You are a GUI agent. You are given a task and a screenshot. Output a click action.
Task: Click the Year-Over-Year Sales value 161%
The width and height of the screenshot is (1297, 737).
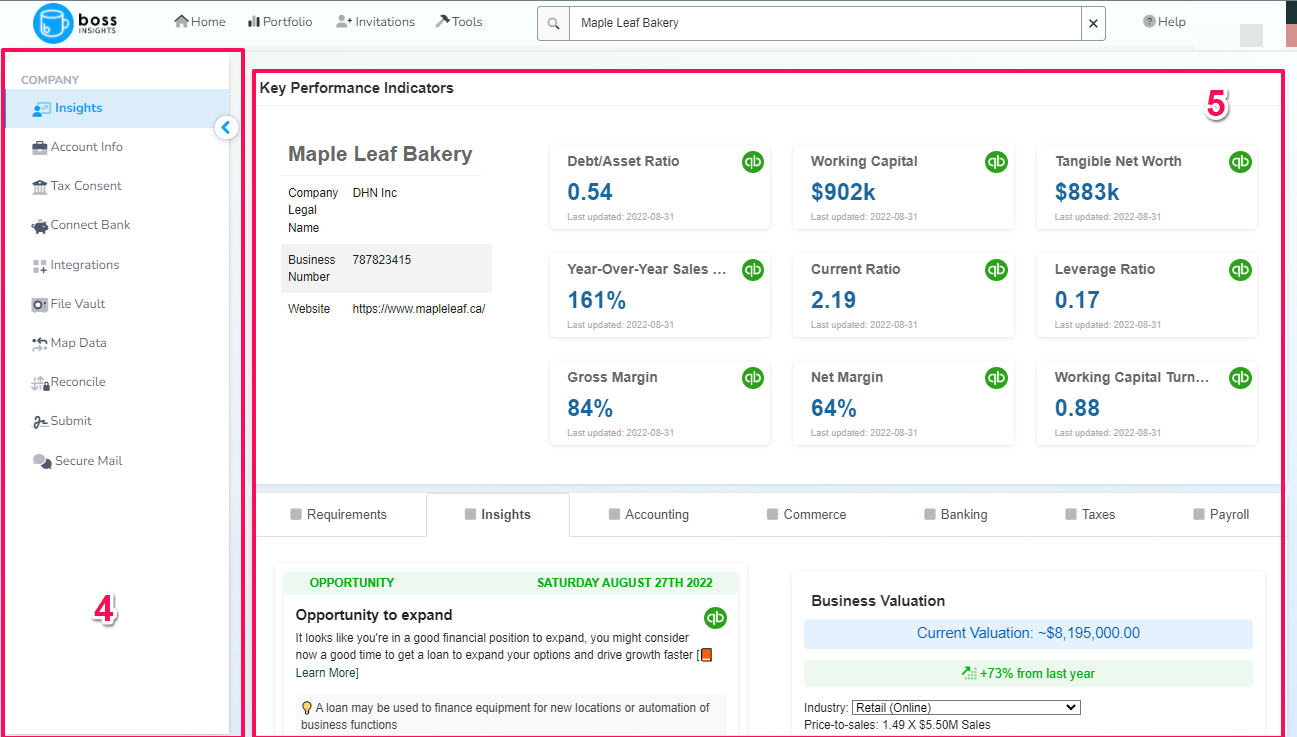[596, 300]
